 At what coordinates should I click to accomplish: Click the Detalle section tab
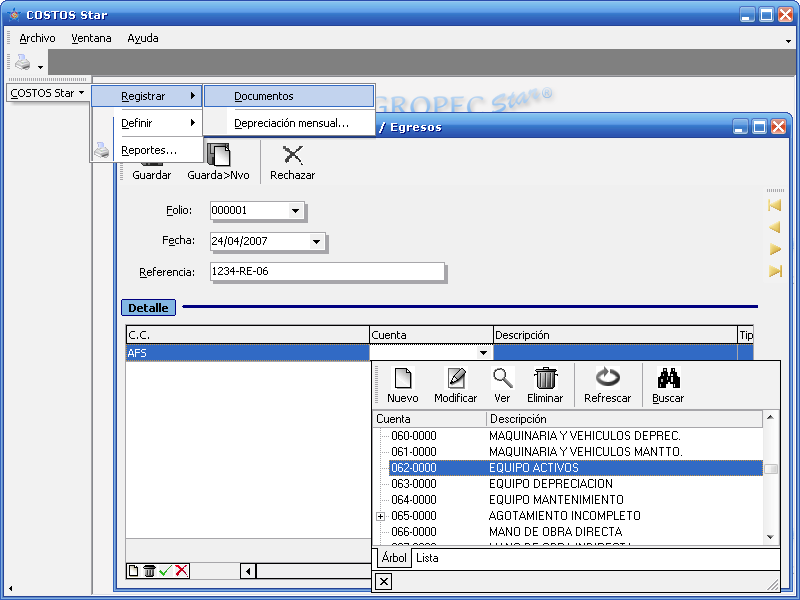pos(148,308)
